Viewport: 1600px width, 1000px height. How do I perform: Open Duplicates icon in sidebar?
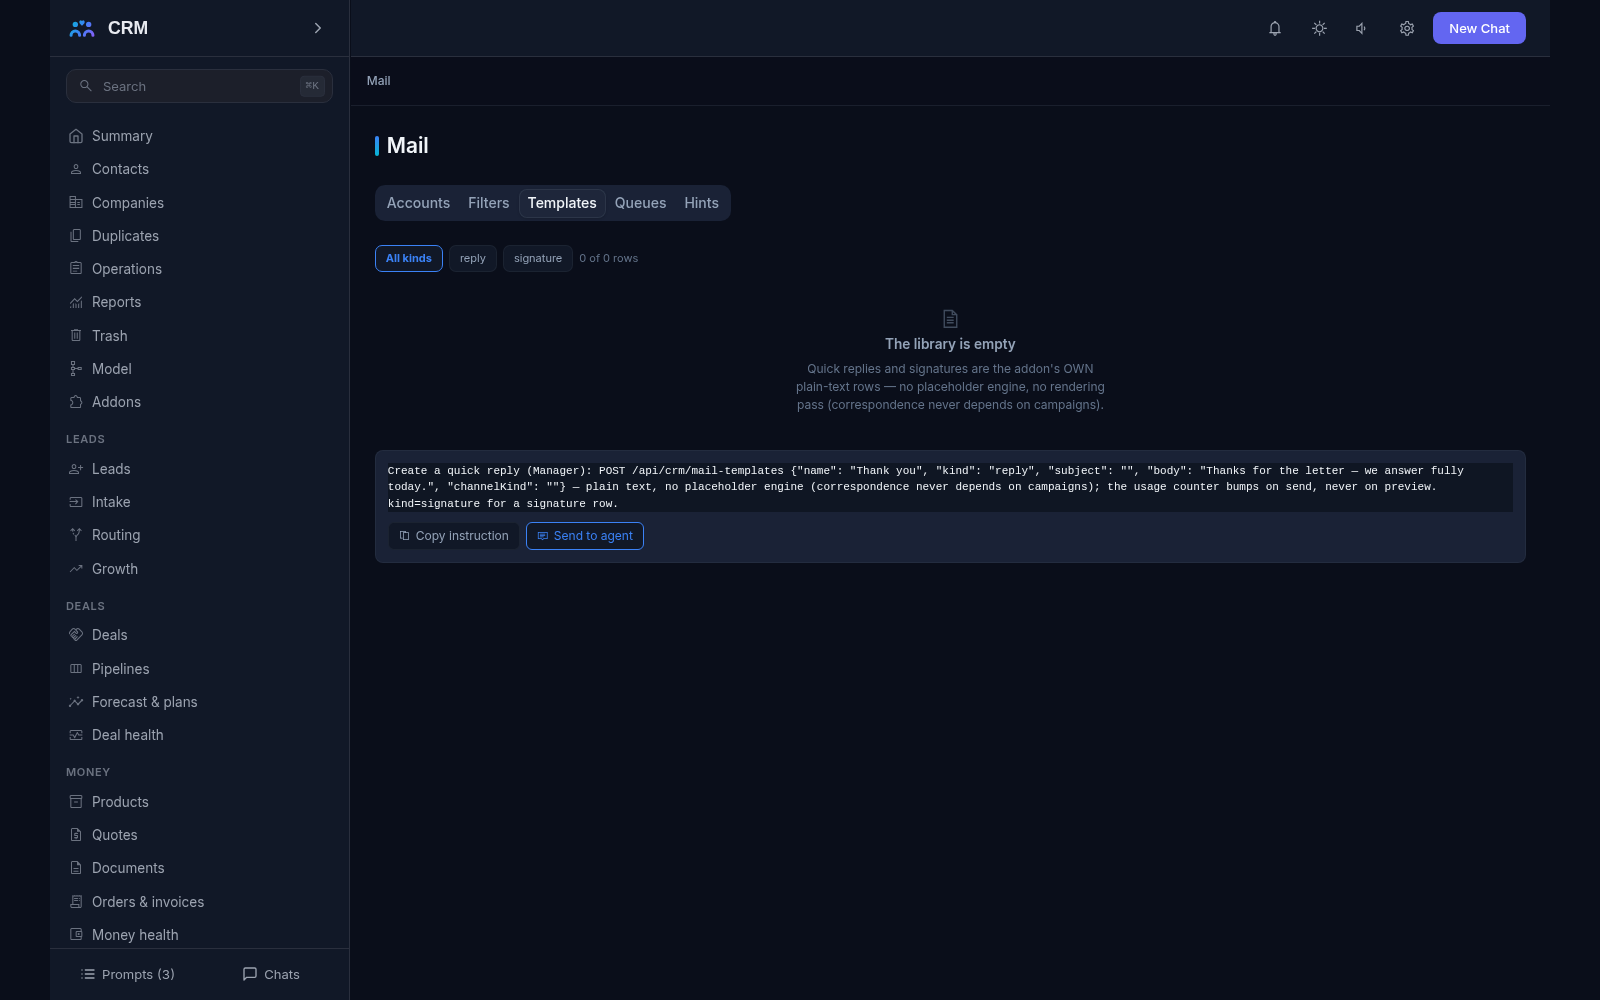click(x=76, y=236)
